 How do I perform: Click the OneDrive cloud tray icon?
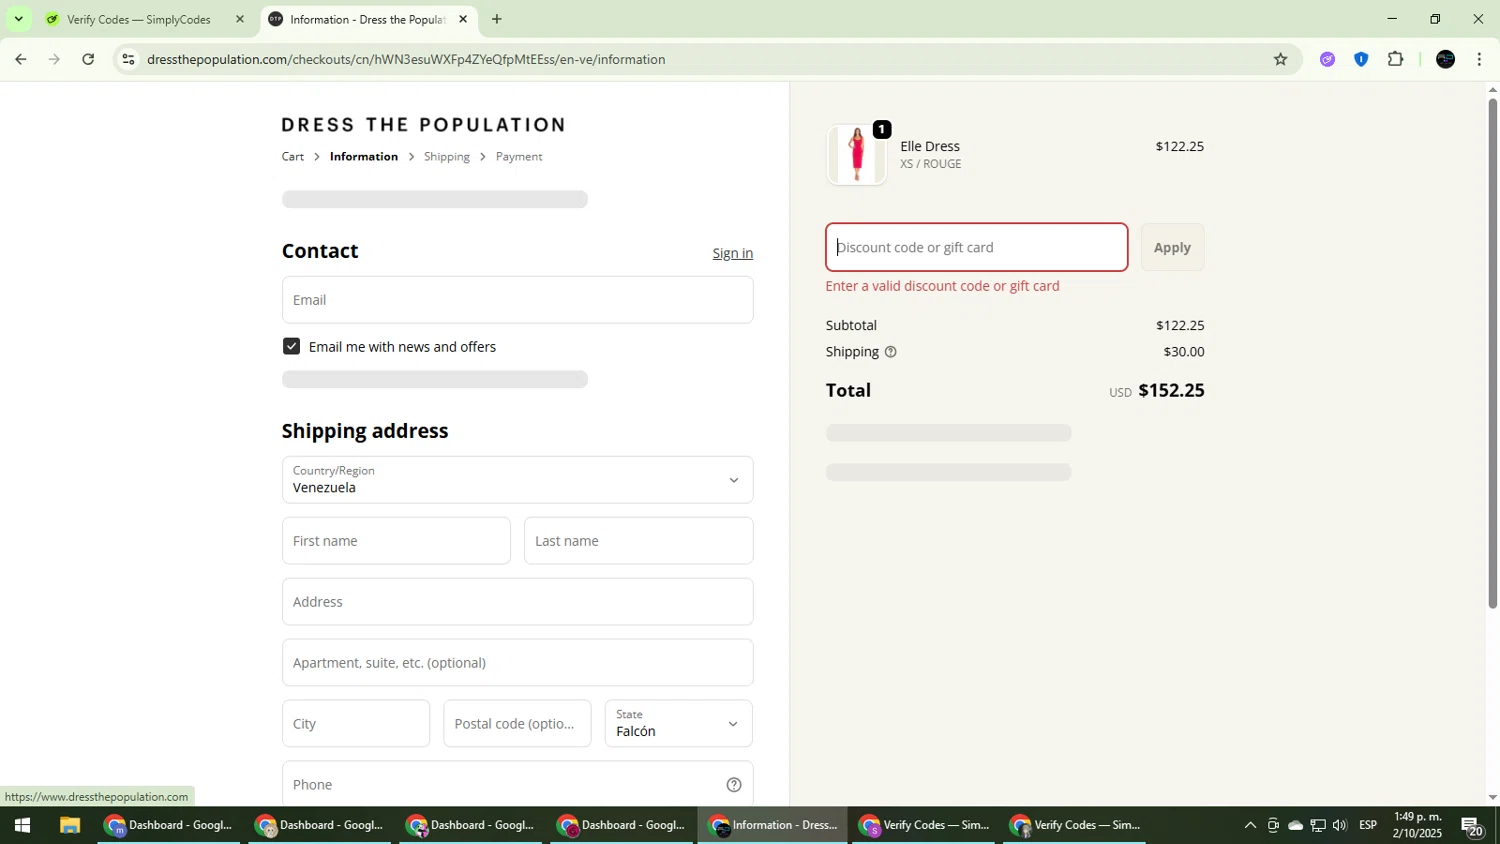[1295, 826]
